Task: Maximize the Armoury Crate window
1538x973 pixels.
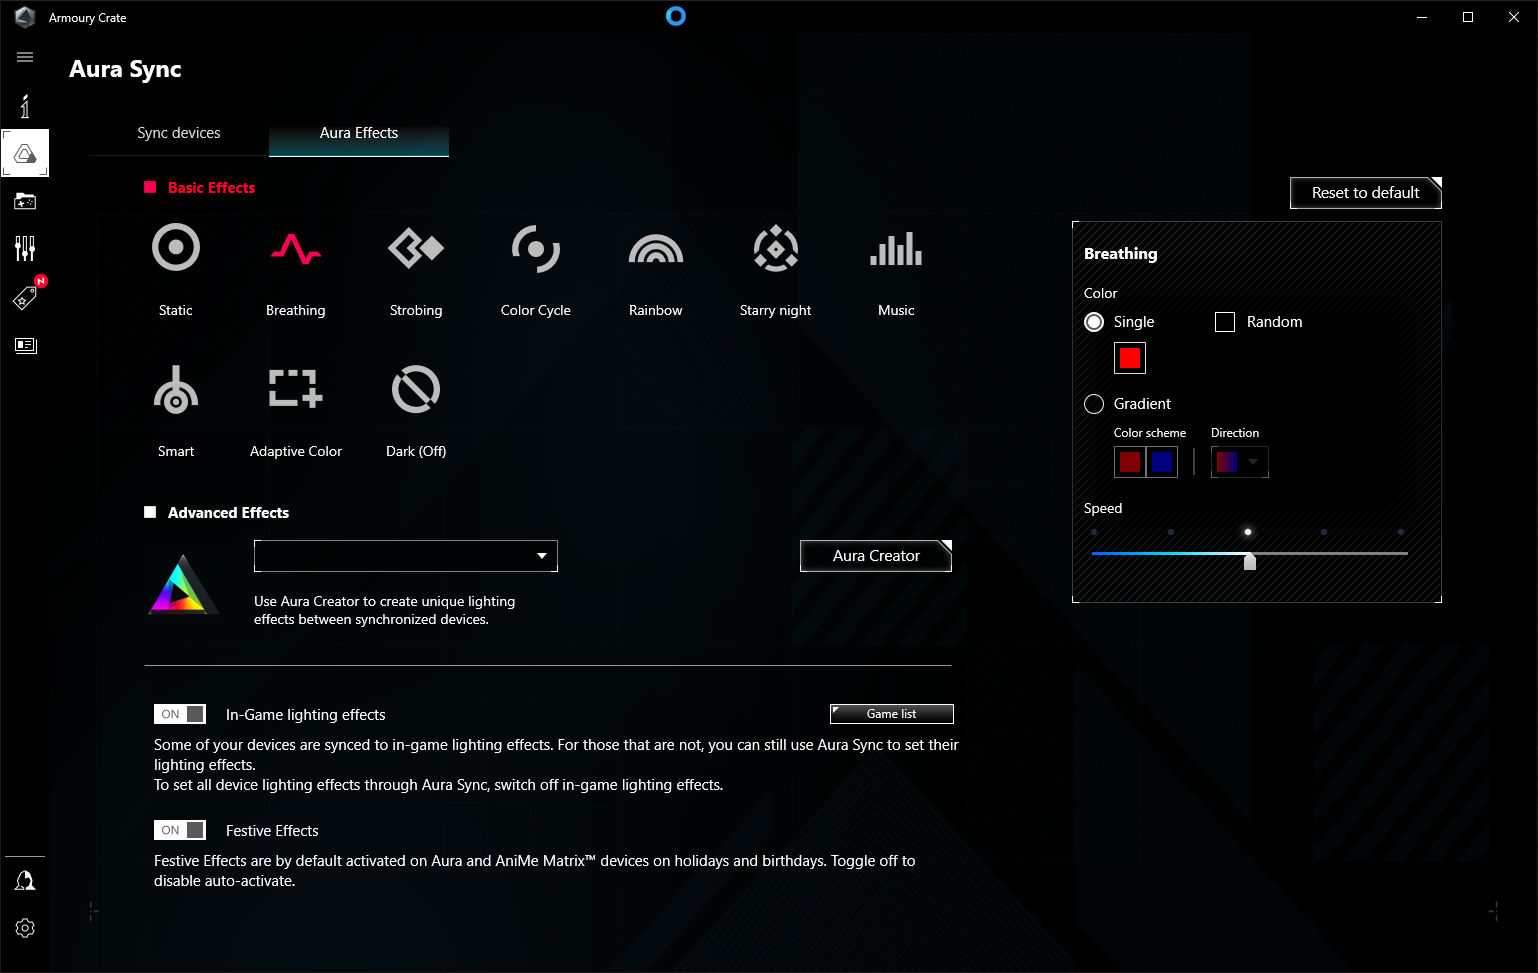Action: (x=1468, y=17)
